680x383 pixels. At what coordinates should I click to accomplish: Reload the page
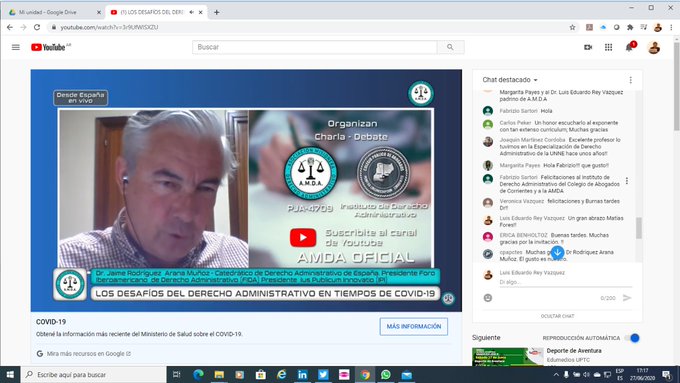coord(37,27)
